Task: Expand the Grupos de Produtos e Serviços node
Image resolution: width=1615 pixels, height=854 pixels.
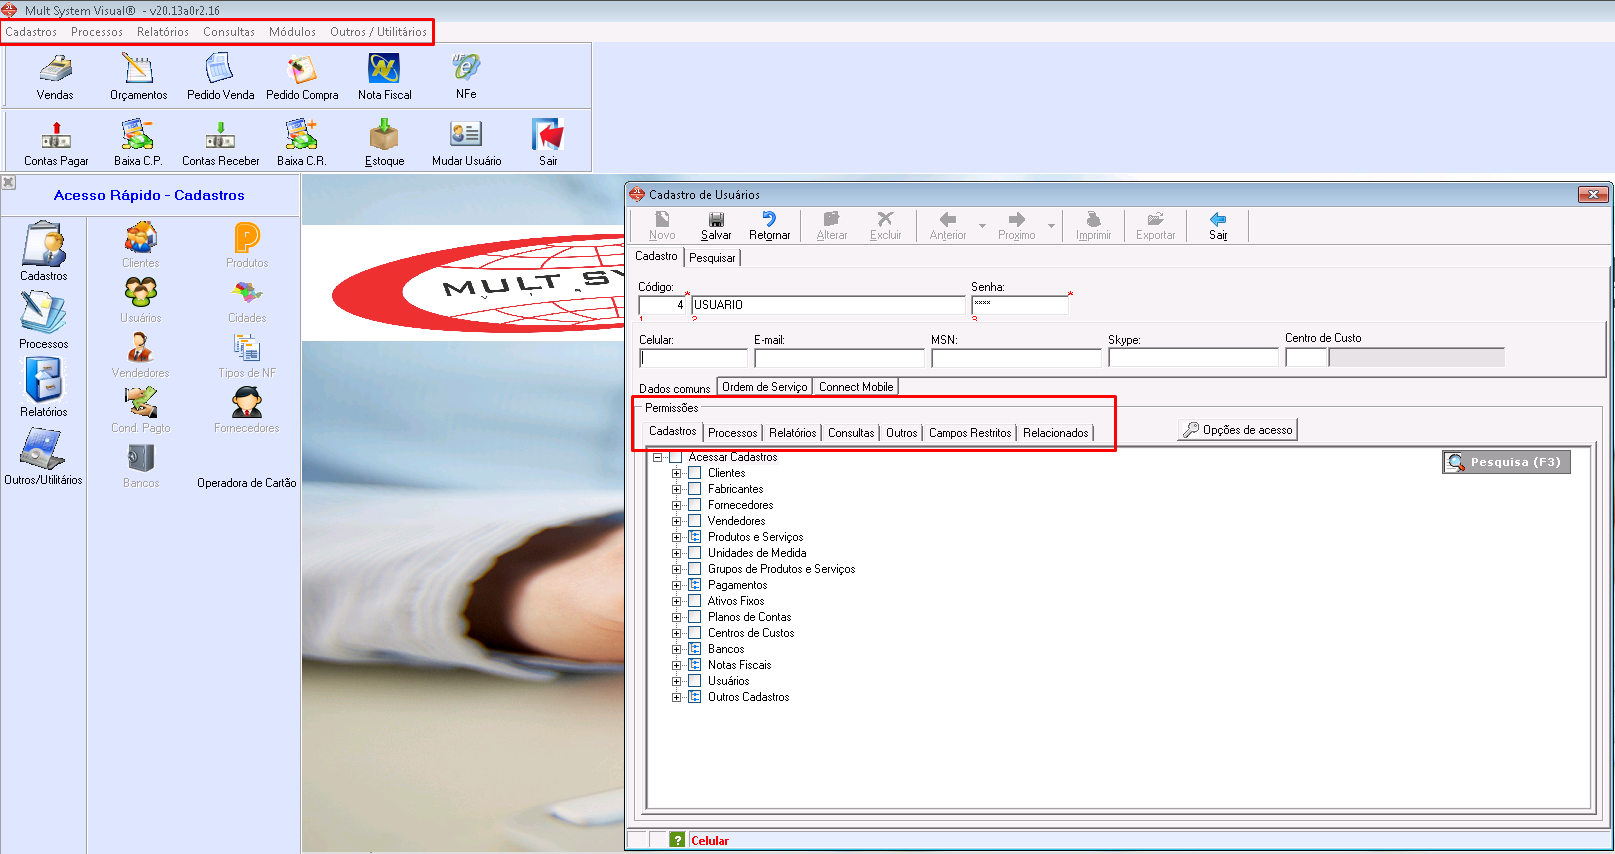Action: (x=677, y=569)
